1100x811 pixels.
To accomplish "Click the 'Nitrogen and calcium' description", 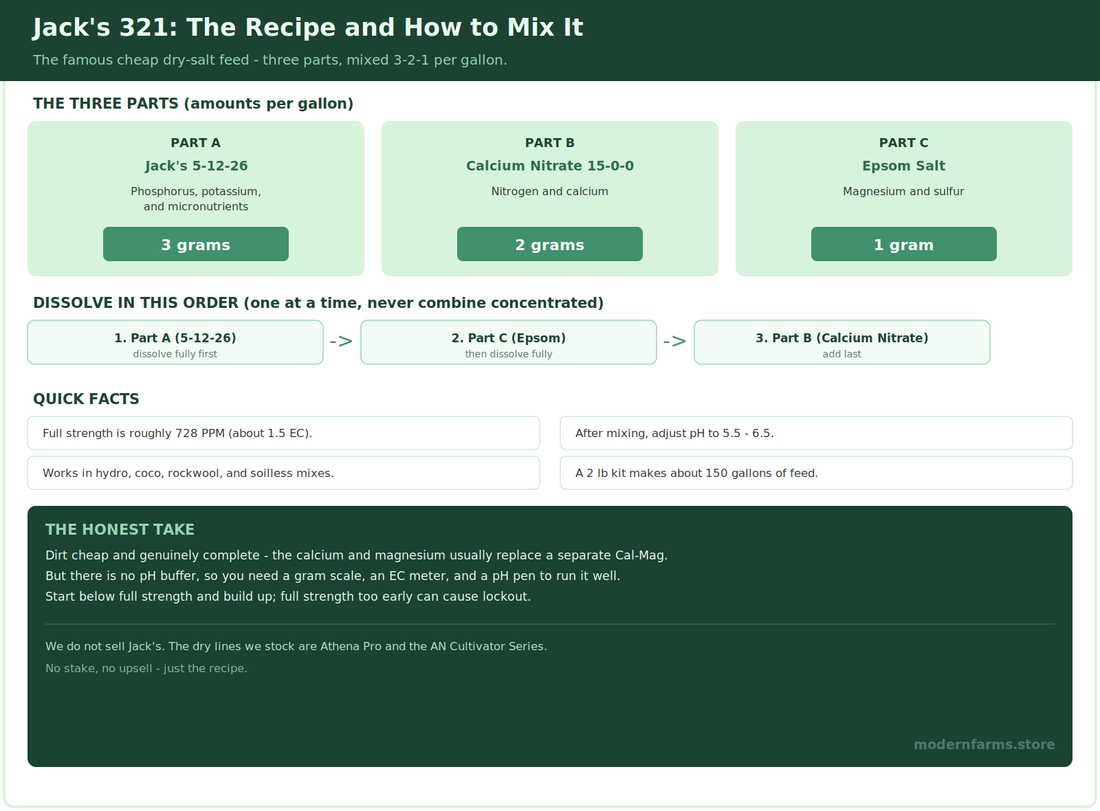I will (549, 192).
